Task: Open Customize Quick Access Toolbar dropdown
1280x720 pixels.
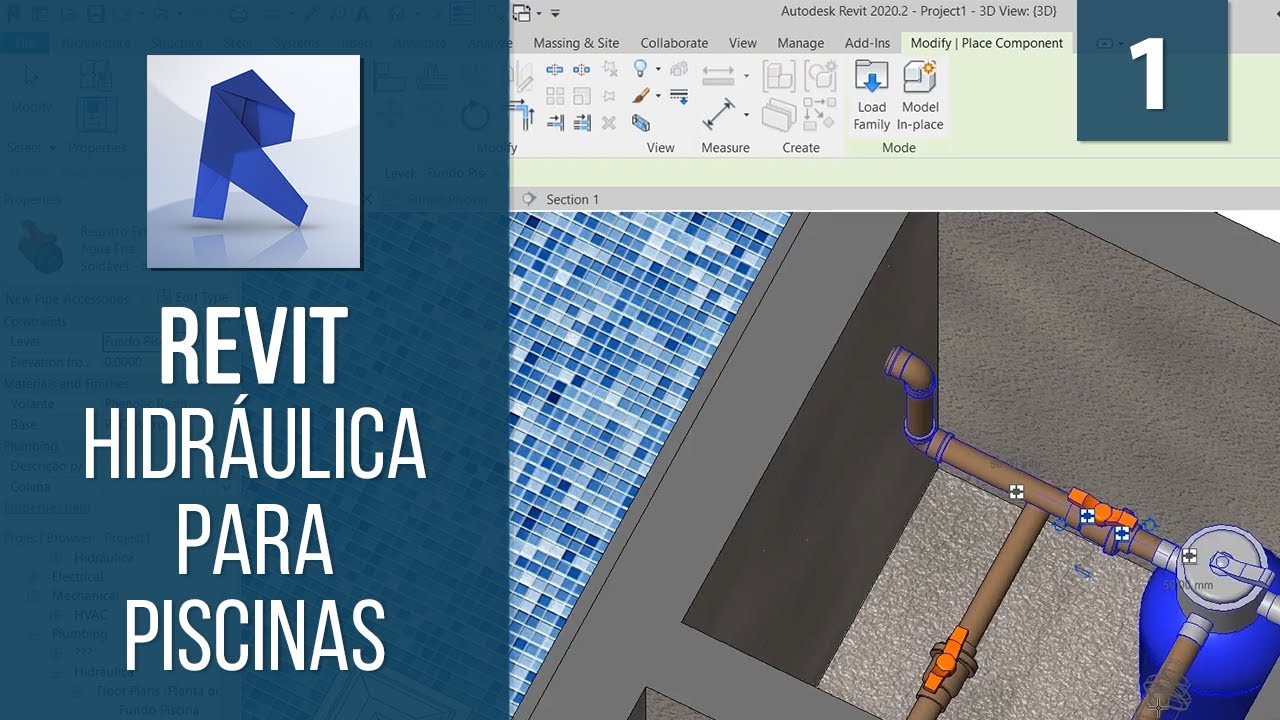Action: [x=555, y=13]
